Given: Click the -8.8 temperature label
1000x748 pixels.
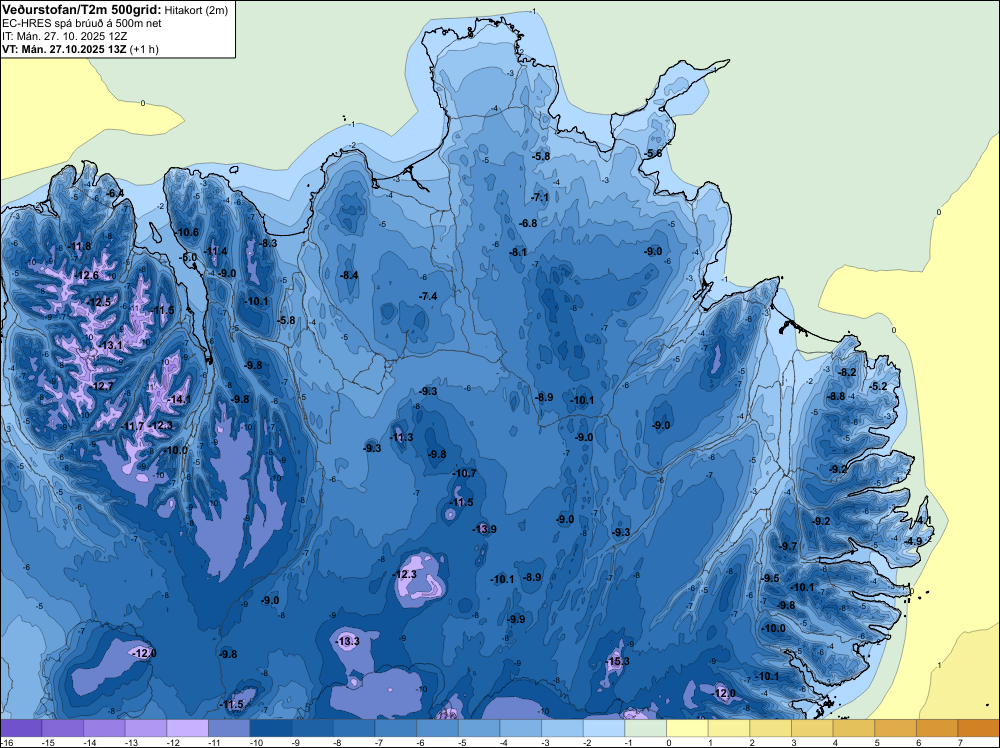Looking at the screenshot, I should pos(836,396).
